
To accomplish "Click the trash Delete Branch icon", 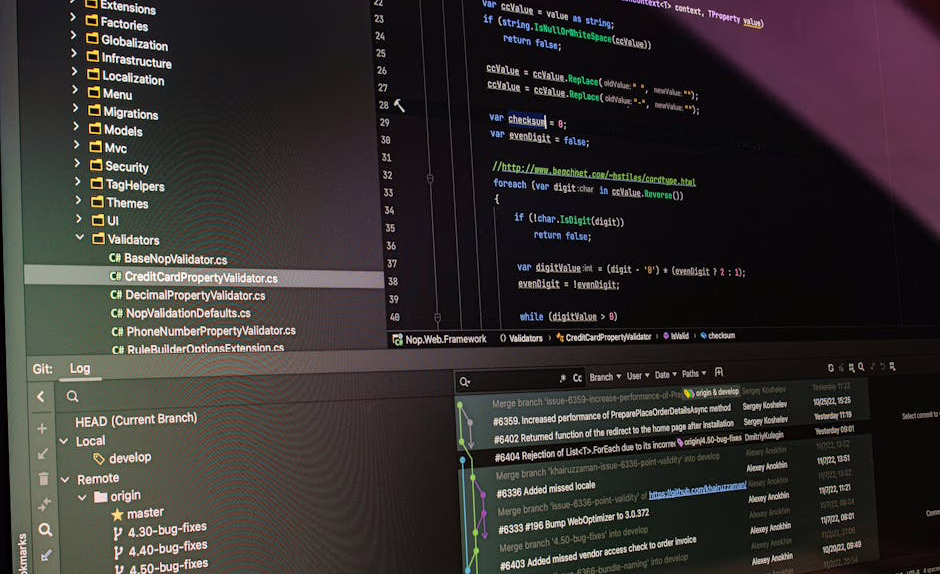I will 43,479.
